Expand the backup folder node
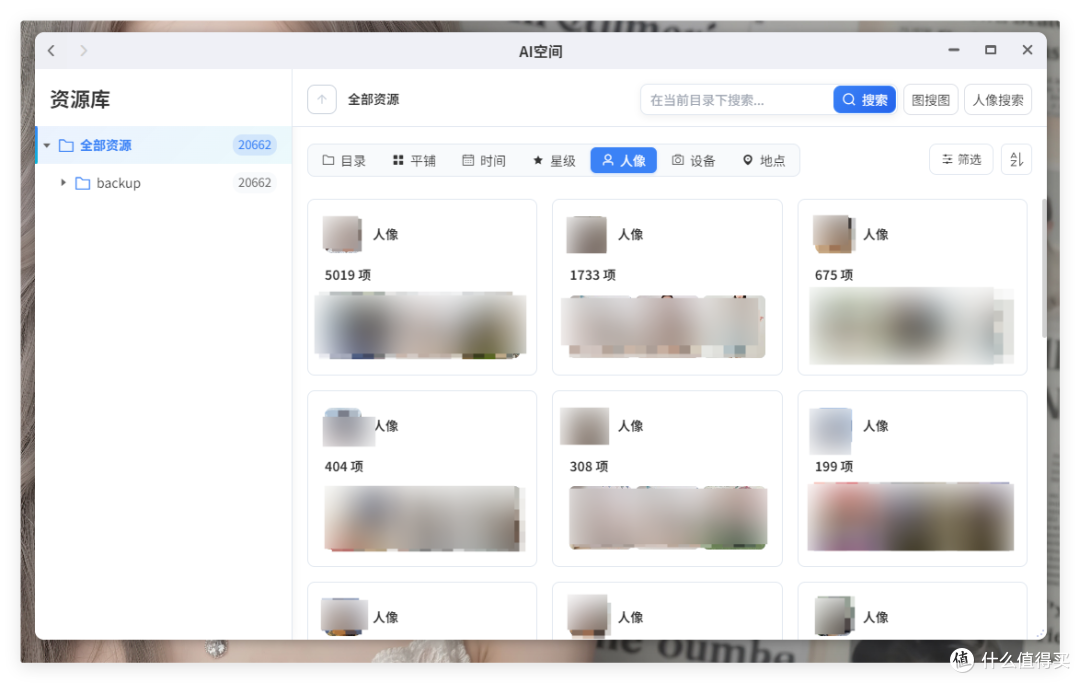 coord(63,182)
